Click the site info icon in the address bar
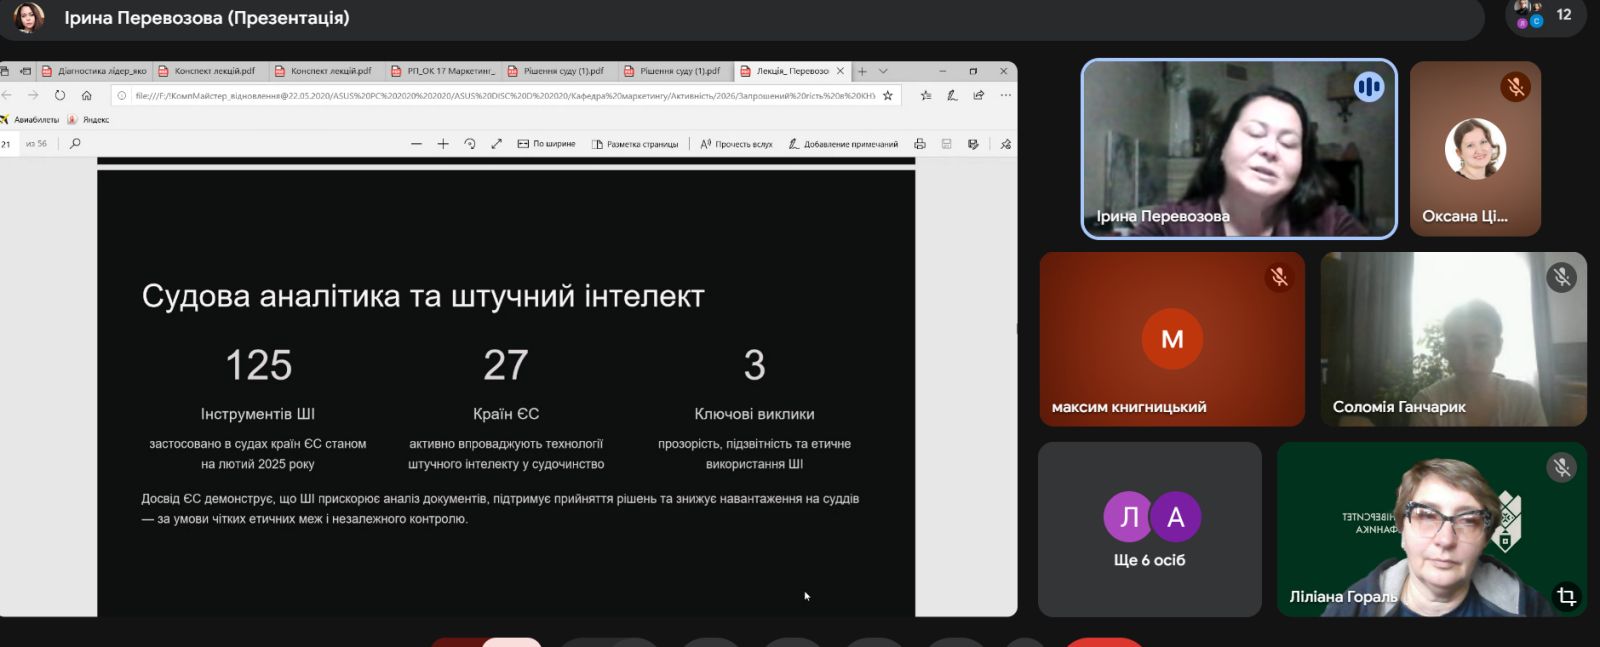The height and width of the screenshot is (647, 1600). tap(122, 95)
